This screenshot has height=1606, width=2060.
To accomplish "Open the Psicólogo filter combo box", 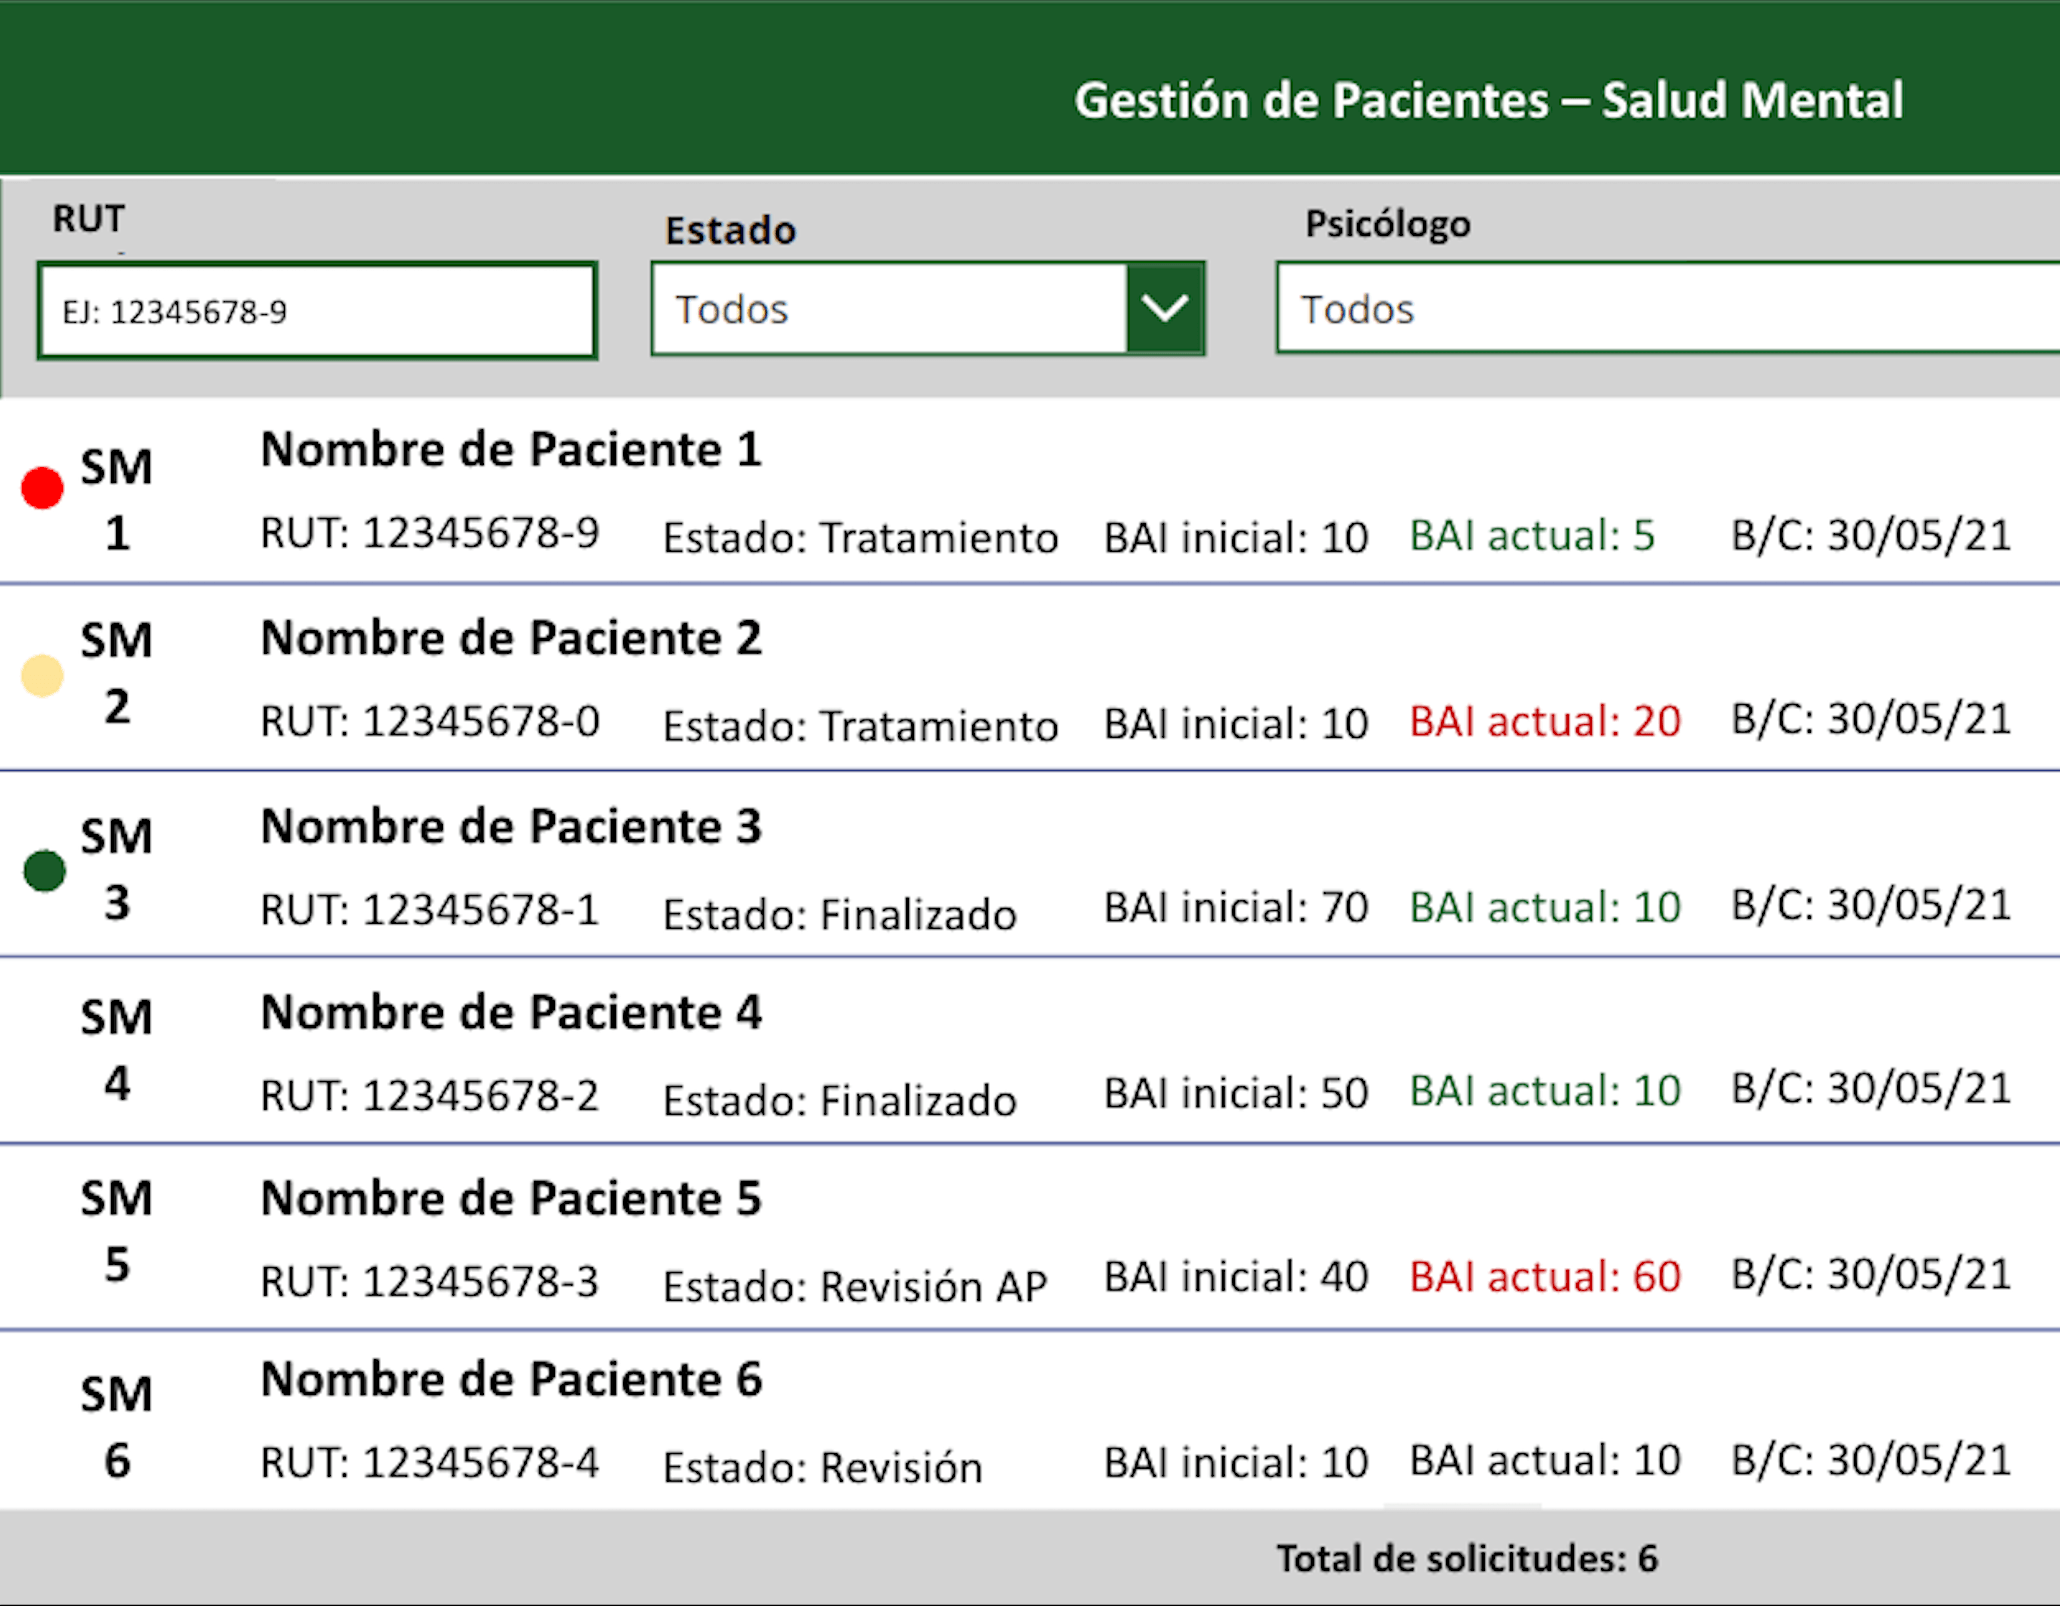I will [1668, 308].
